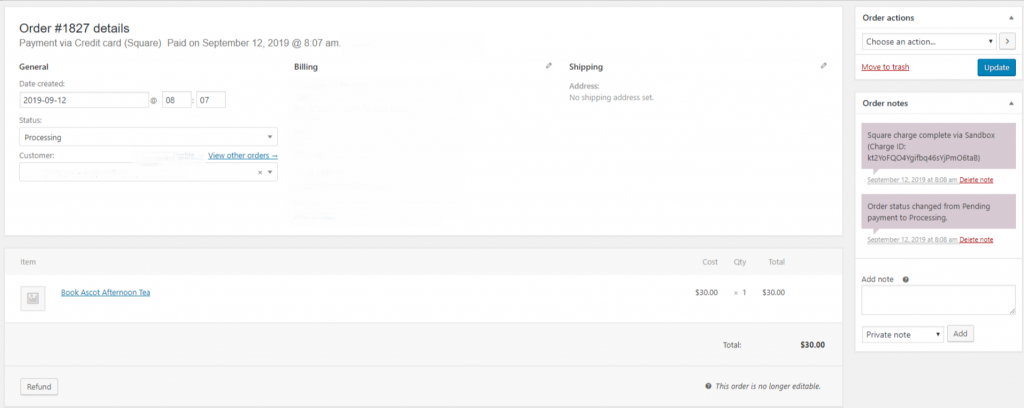Click the Update button
Image resolution: width=1024 pixels, height=408 pixels.
click(997, 67)
